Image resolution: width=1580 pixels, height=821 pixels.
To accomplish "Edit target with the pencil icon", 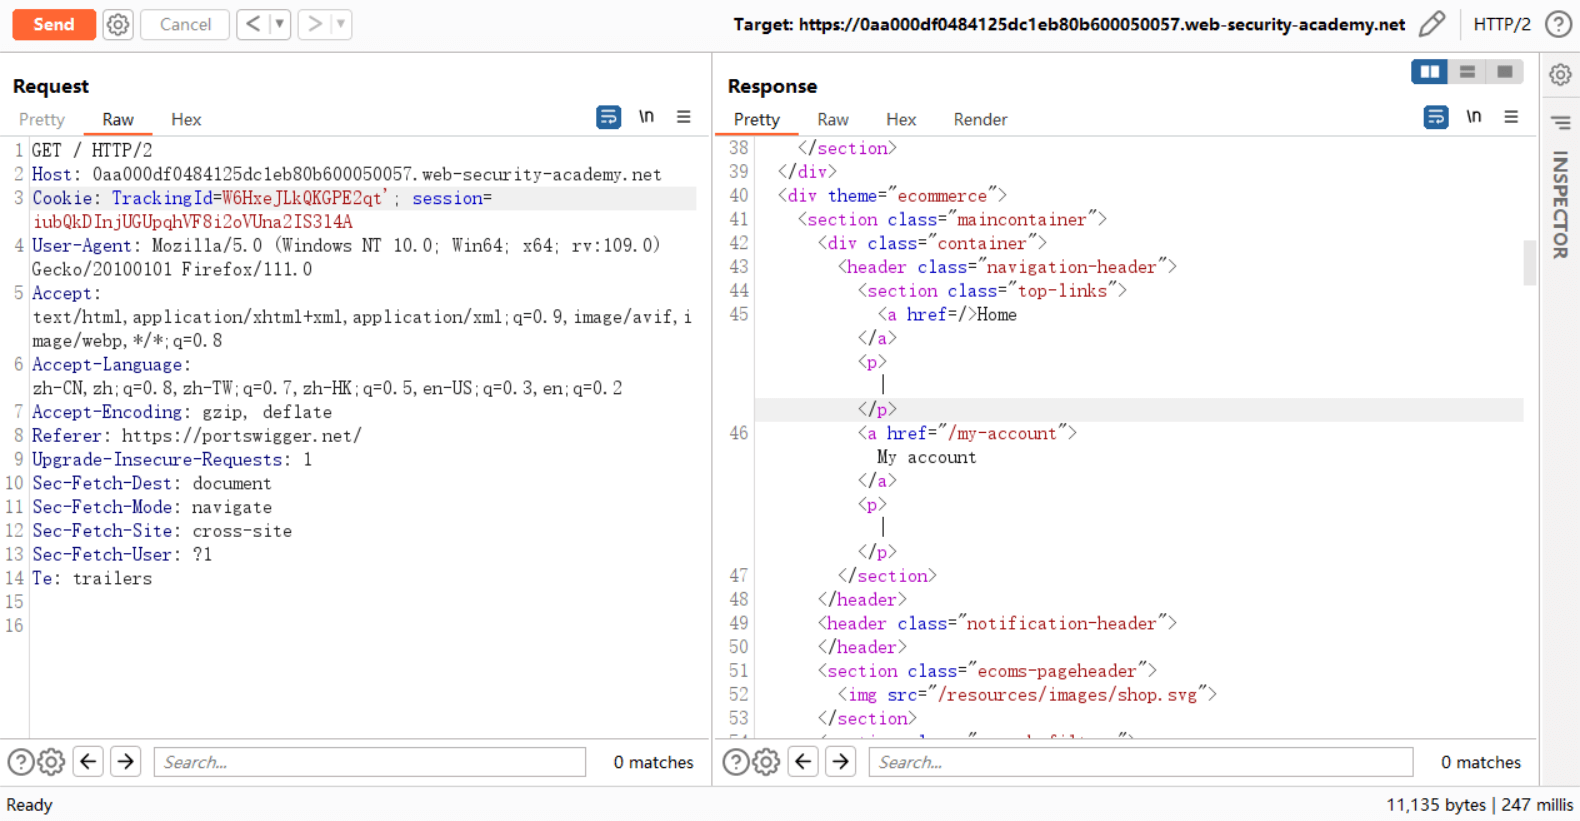I will pos(1432,24).
